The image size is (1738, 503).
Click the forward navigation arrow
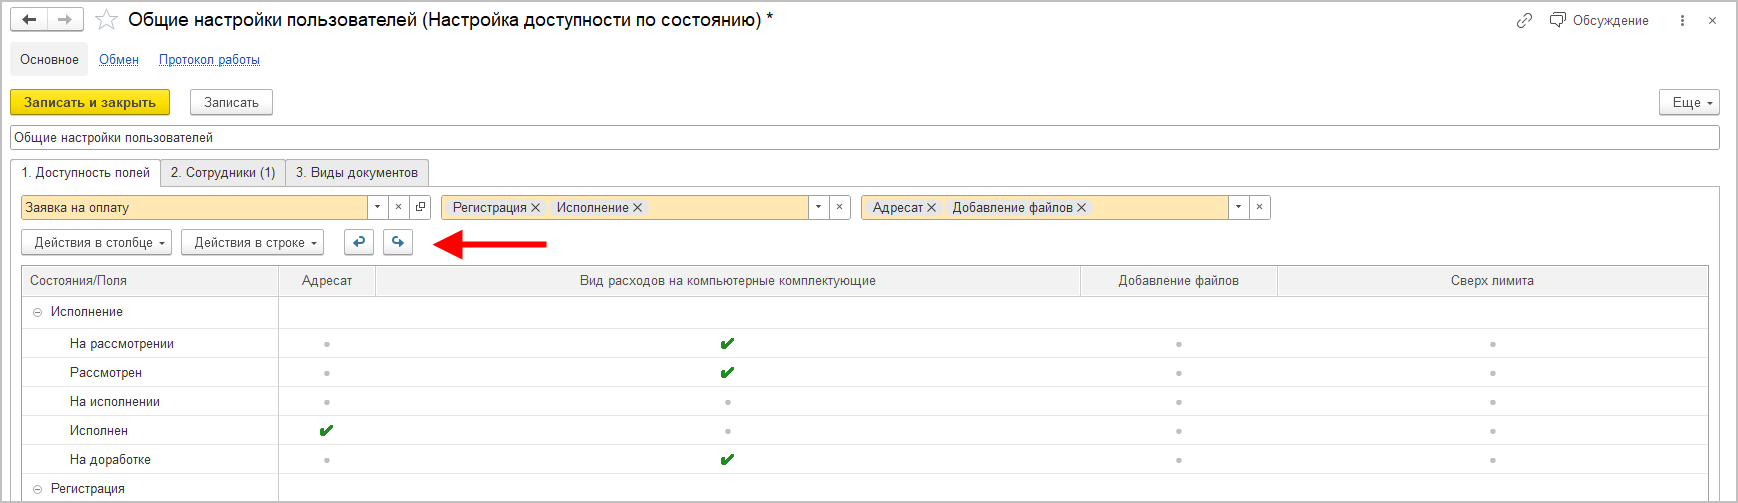pyautogui.click(x=65, y=20)
